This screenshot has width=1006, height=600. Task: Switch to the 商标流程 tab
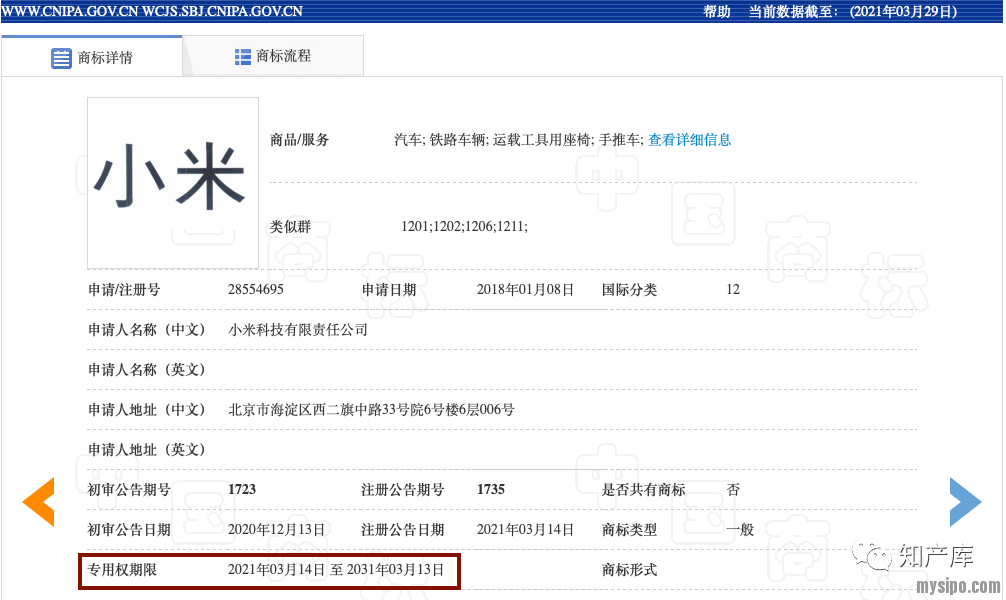tap(273, 56)
